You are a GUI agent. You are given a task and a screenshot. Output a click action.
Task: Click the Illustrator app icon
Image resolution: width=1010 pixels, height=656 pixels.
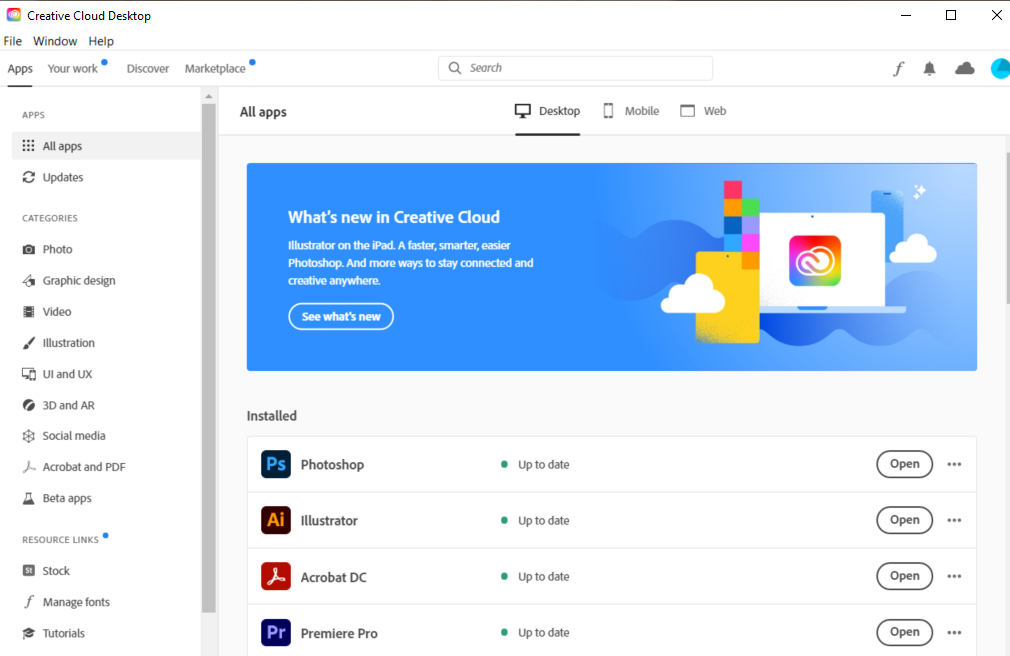point(276,520)
